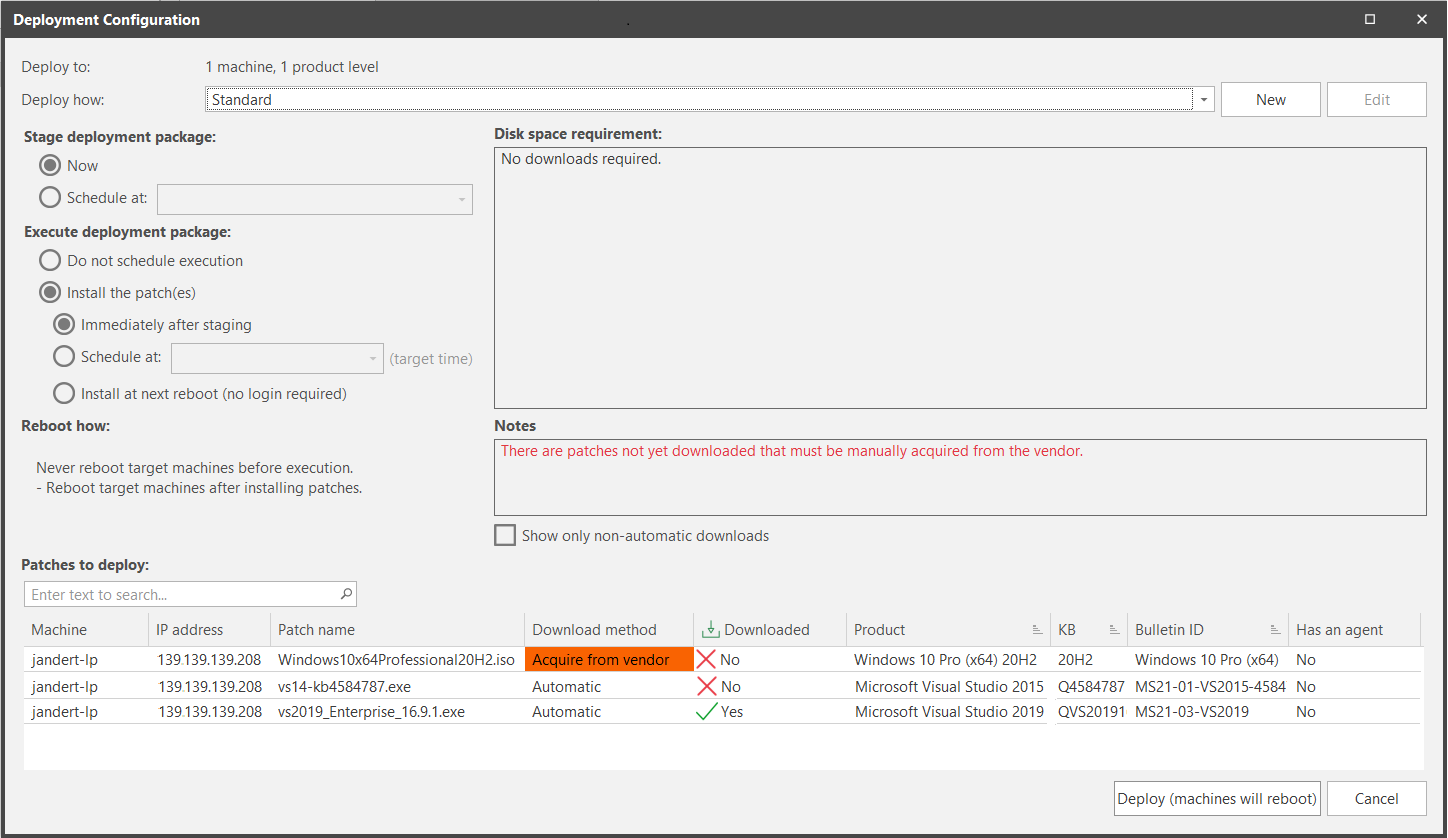Click the Windows 10 Pro (x64) 20H2 product cell
Viewport: 1448px width, 838px height.
tap(945, 660)
